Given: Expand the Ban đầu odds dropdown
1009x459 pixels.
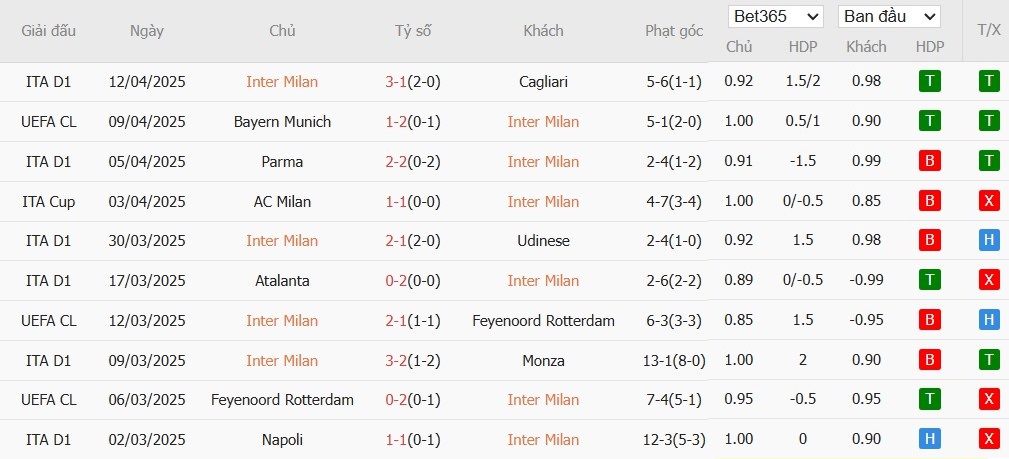Looking at the screenshot, I should pyautogui.click(x=889, y=17).
